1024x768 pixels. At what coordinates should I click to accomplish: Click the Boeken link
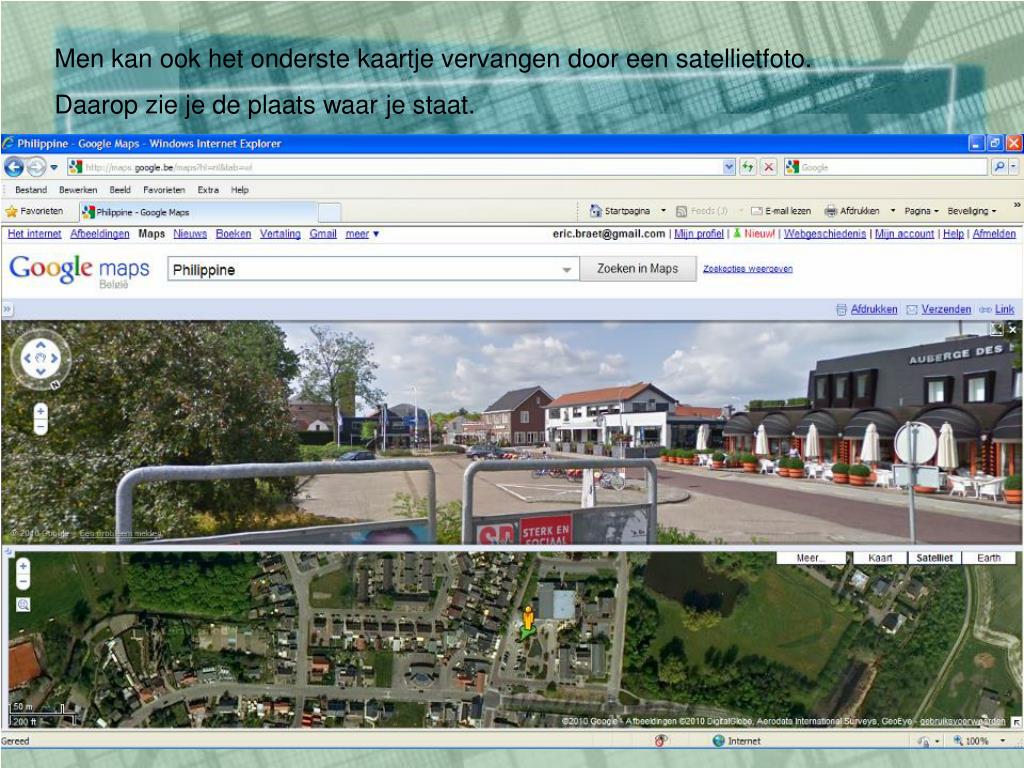click(x=233, y=234)
